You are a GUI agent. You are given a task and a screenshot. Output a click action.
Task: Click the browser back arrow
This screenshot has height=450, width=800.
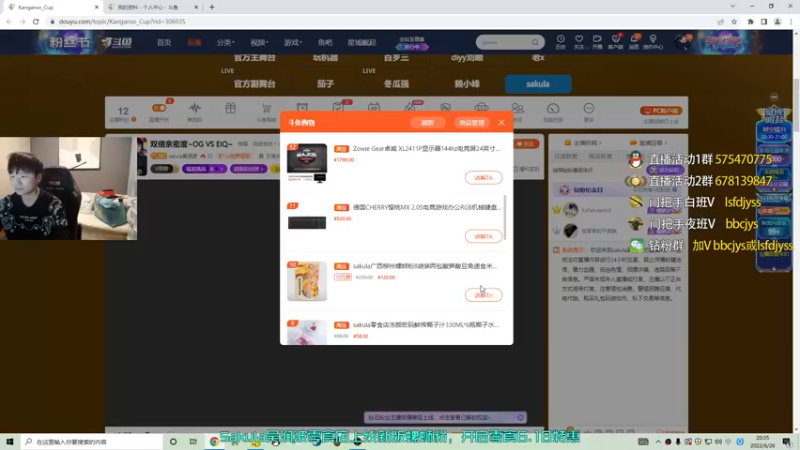pos(9,21)
